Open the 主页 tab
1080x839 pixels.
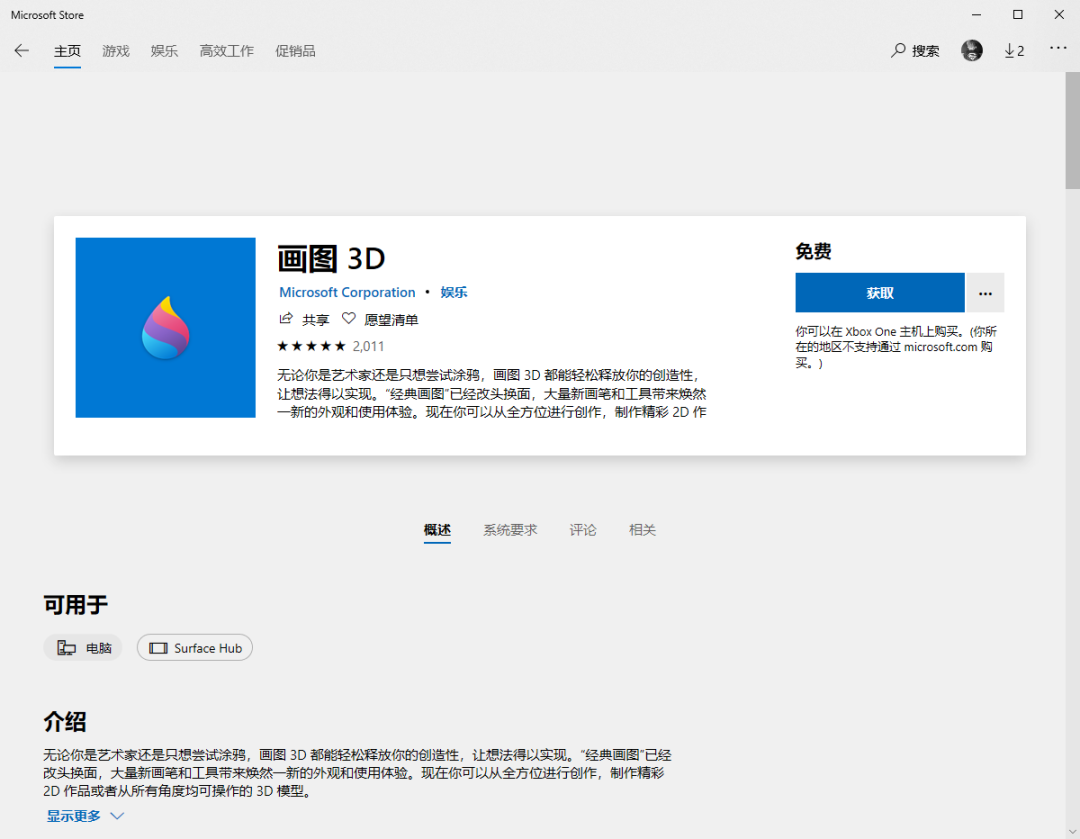tap(68, 51)
